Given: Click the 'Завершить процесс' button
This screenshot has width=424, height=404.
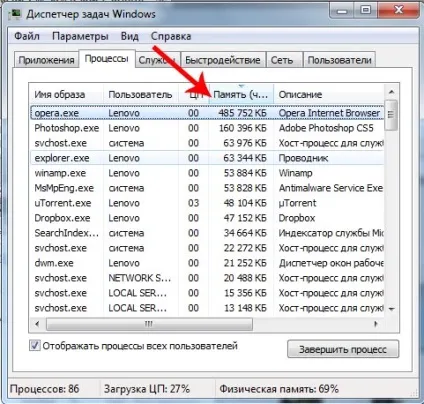Looking at the screenshot, I should pos(343,349).
